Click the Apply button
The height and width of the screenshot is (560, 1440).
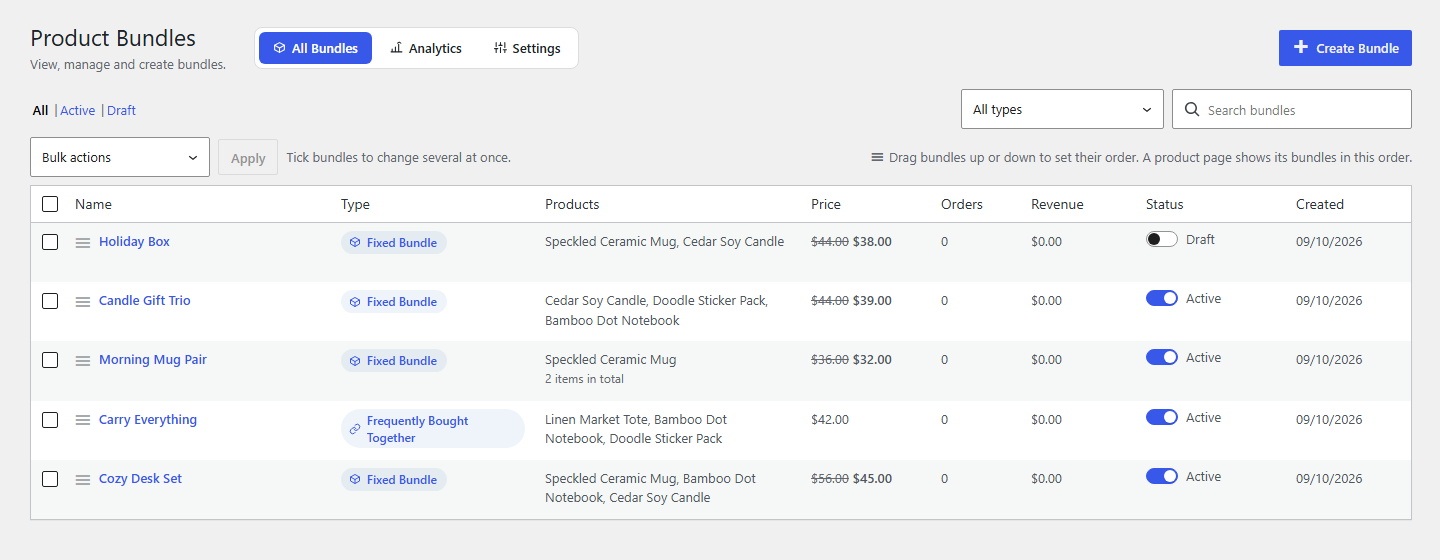tap(248, 158)
